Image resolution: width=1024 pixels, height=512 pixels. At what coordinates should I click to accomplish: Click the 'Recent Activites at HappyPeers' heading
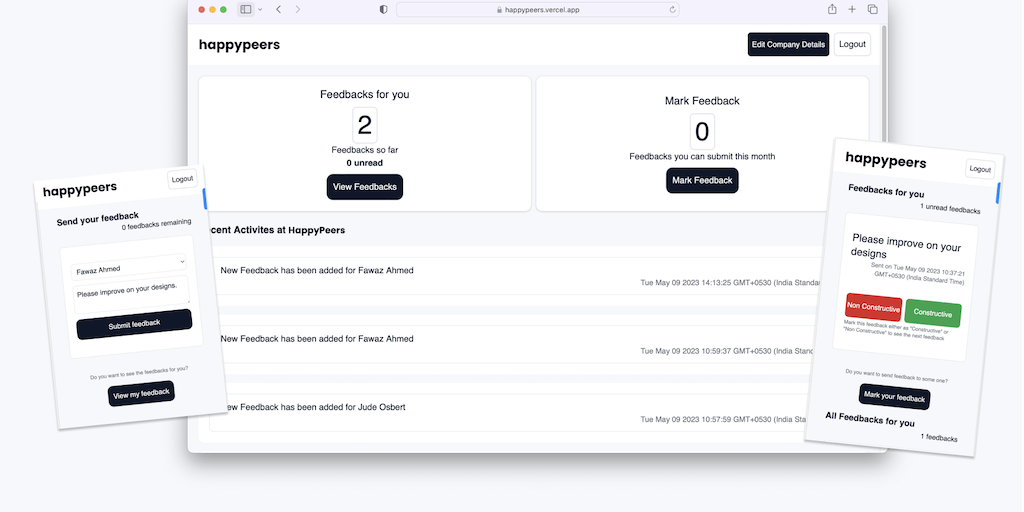click(276, 231)
